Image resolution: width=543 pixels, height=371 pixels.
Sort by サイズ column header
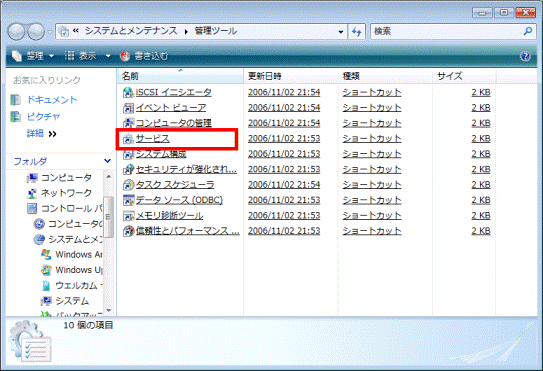[x=464, y=76]
